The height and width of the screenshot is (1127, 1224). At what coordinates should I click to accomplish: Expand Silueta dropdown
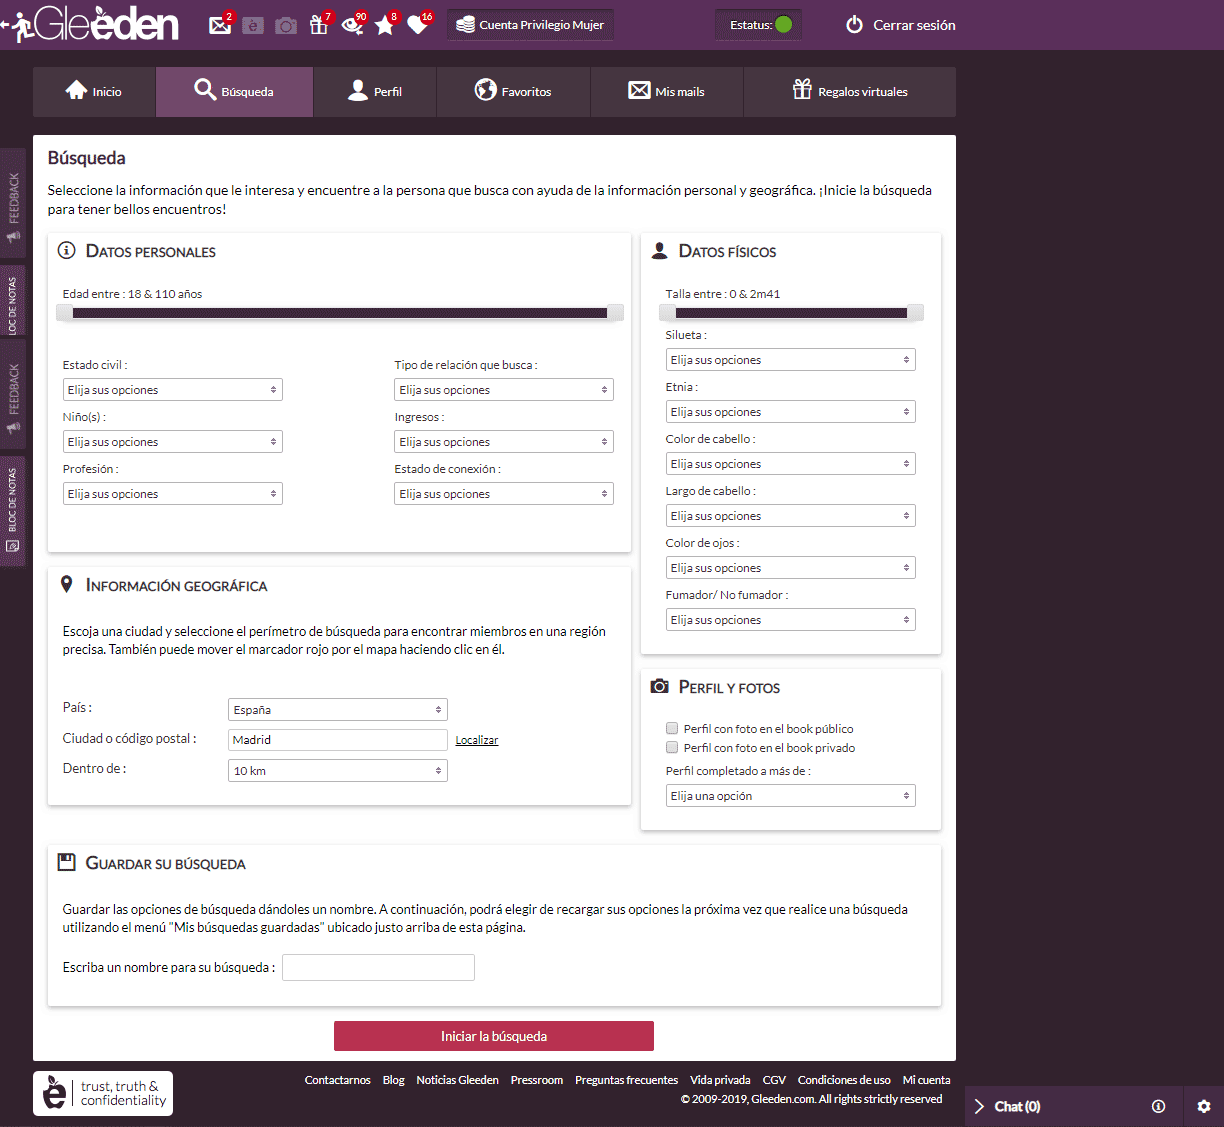point(791,360)
